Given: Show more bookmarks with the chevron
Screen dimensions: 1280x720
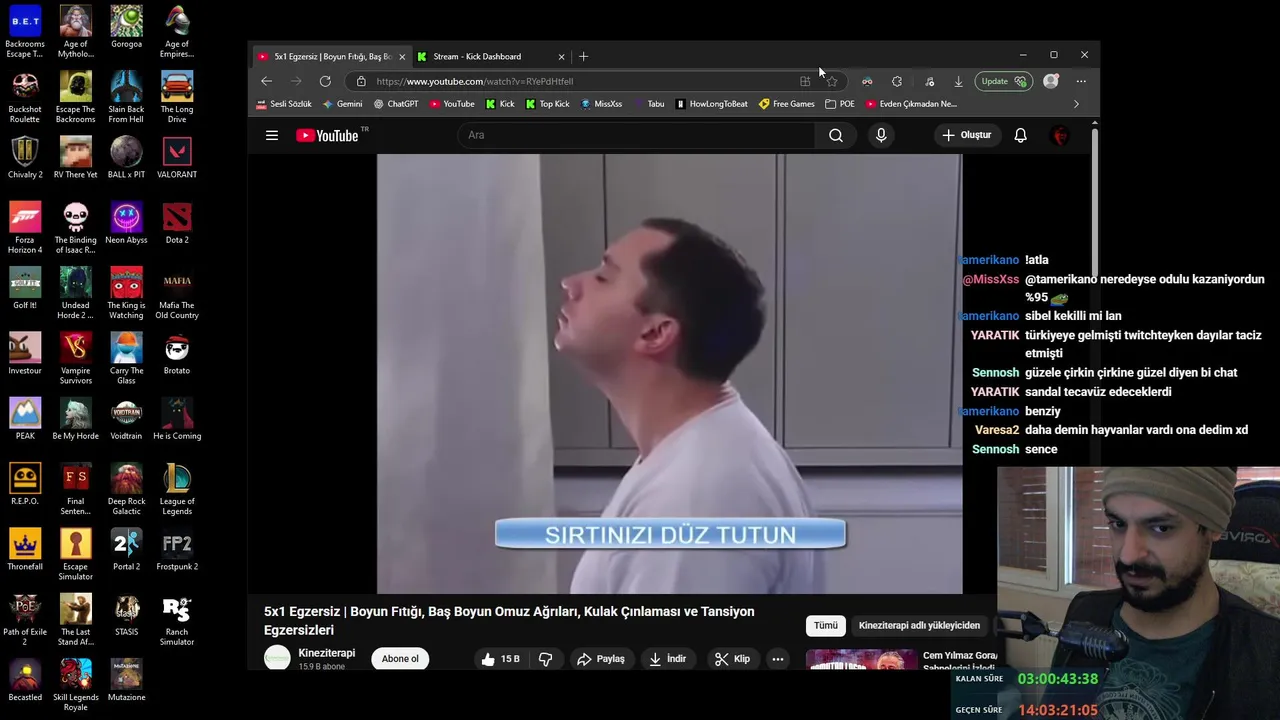Looking at the screenshot, I should point(1076,104).
